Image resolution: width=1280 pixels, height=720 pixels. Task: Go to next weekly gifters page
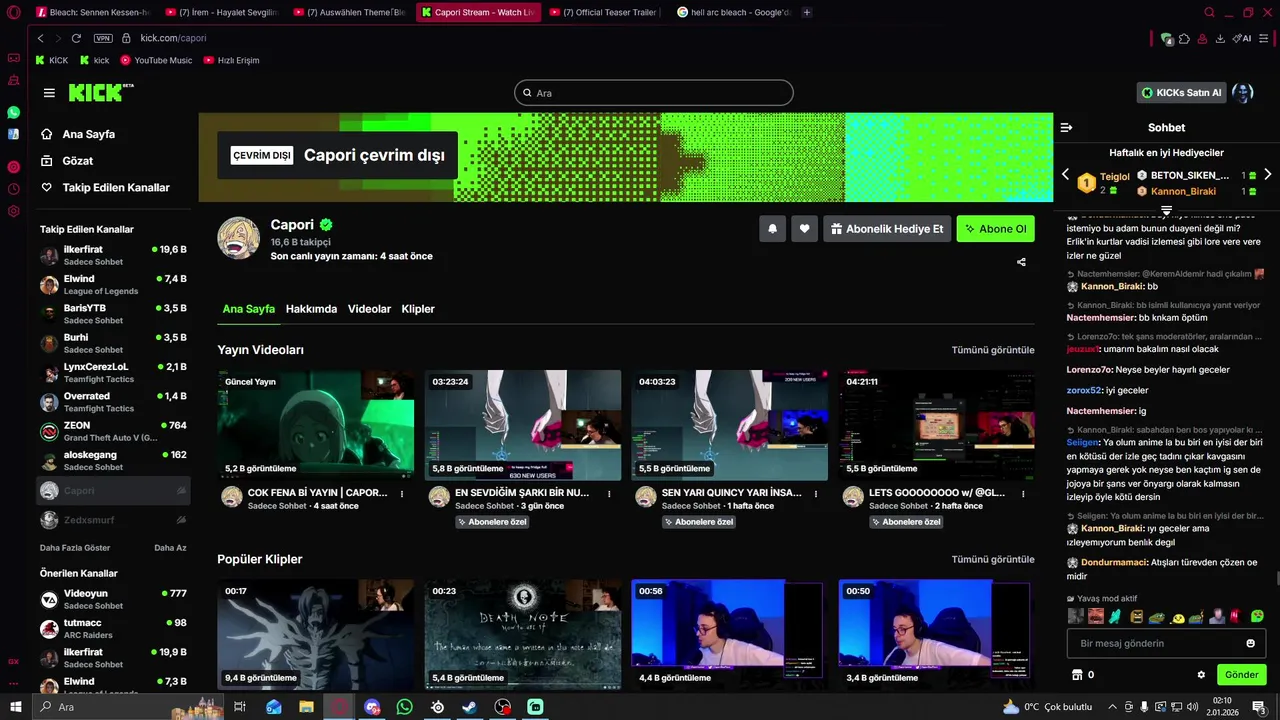click(x=1267, y=175)
